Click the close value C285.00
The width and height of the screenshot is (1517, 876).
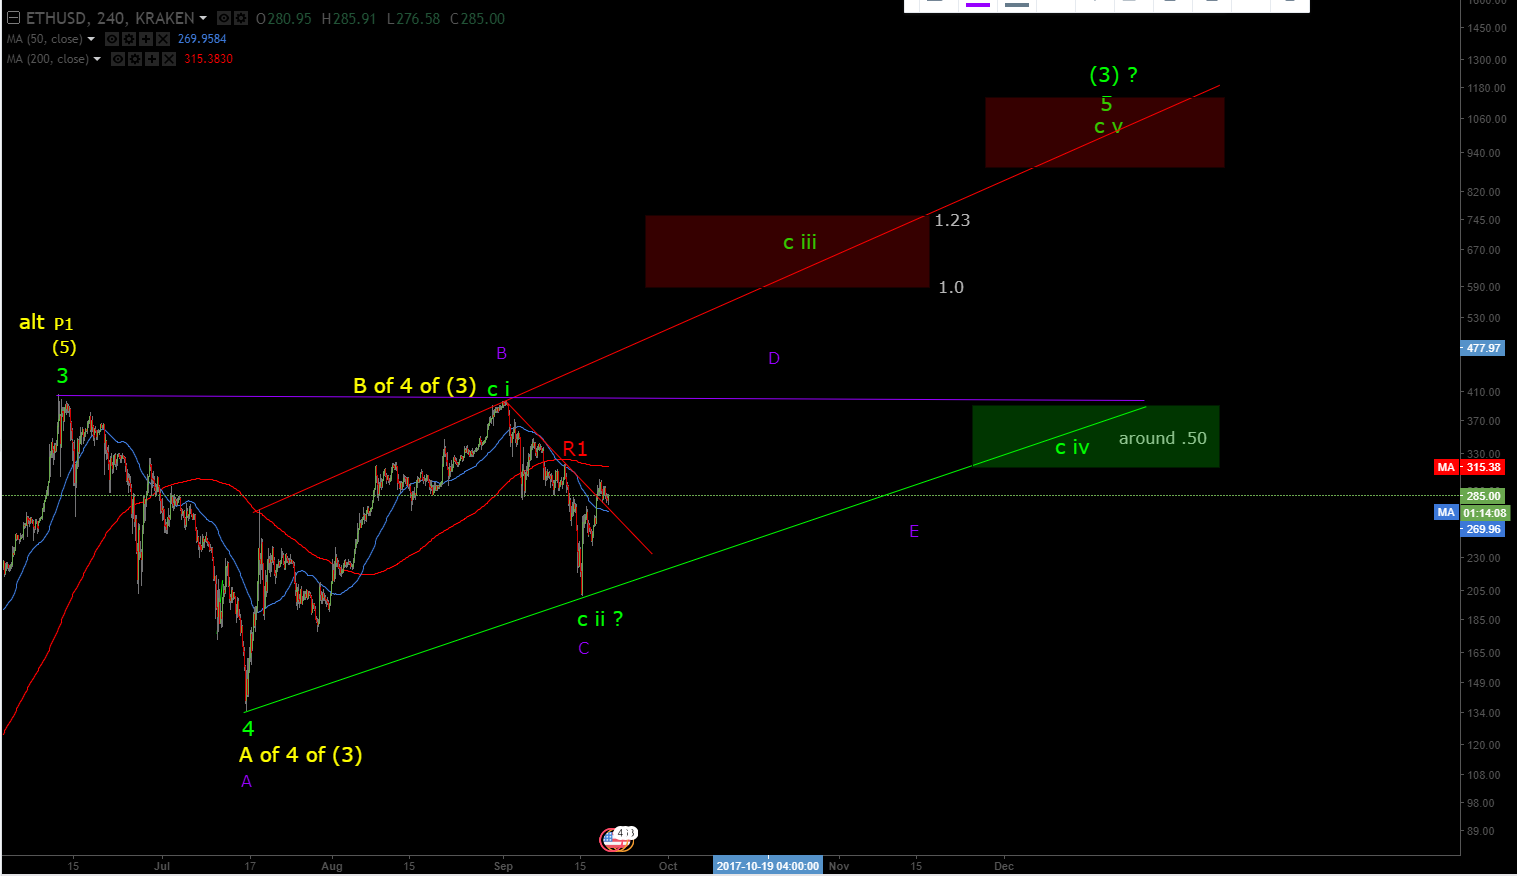click(x=477, y=18)
